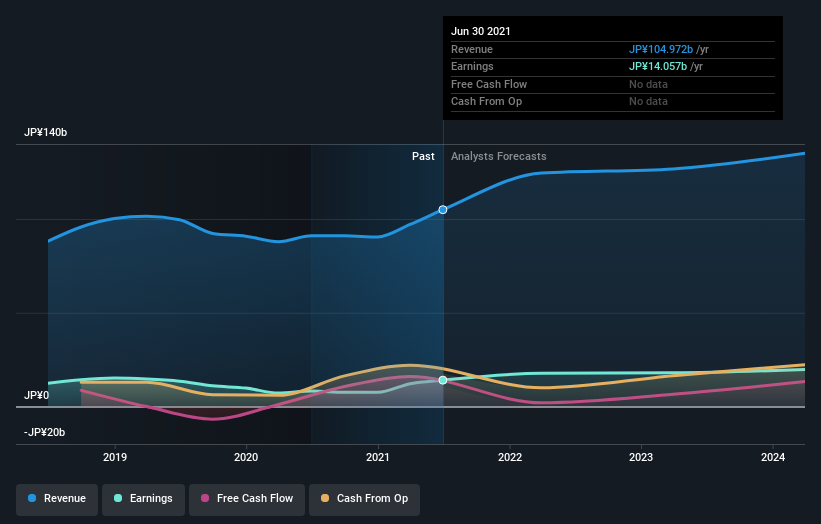Click the Past label
This screenshot has height=524, width=821.
coord(423,156)
